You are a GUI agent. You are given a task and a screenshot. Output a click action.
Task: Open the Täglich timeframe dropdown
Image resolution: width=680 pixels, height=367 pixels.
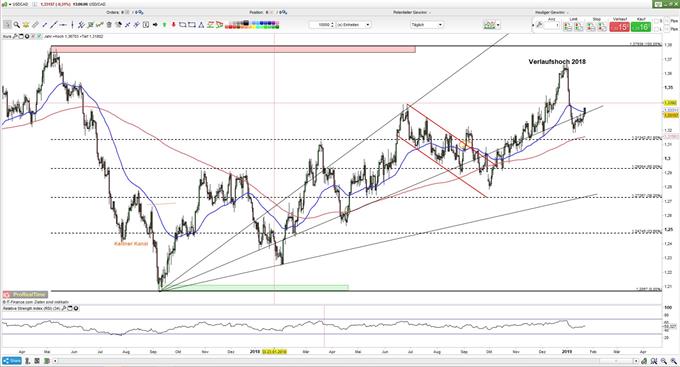pos(427,25)
